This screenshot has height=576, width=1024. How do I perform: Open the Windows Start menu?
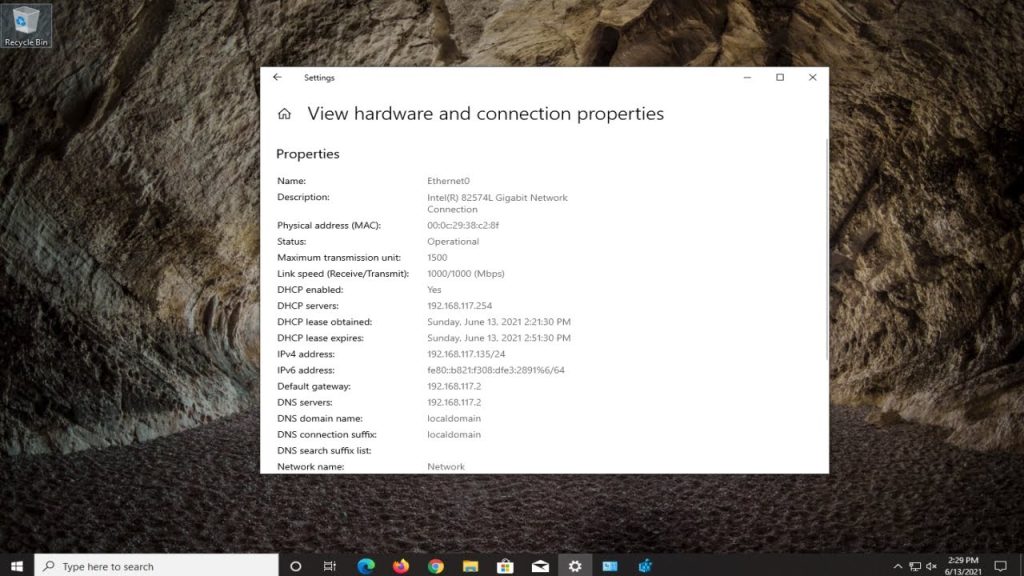tap(17, 566)
